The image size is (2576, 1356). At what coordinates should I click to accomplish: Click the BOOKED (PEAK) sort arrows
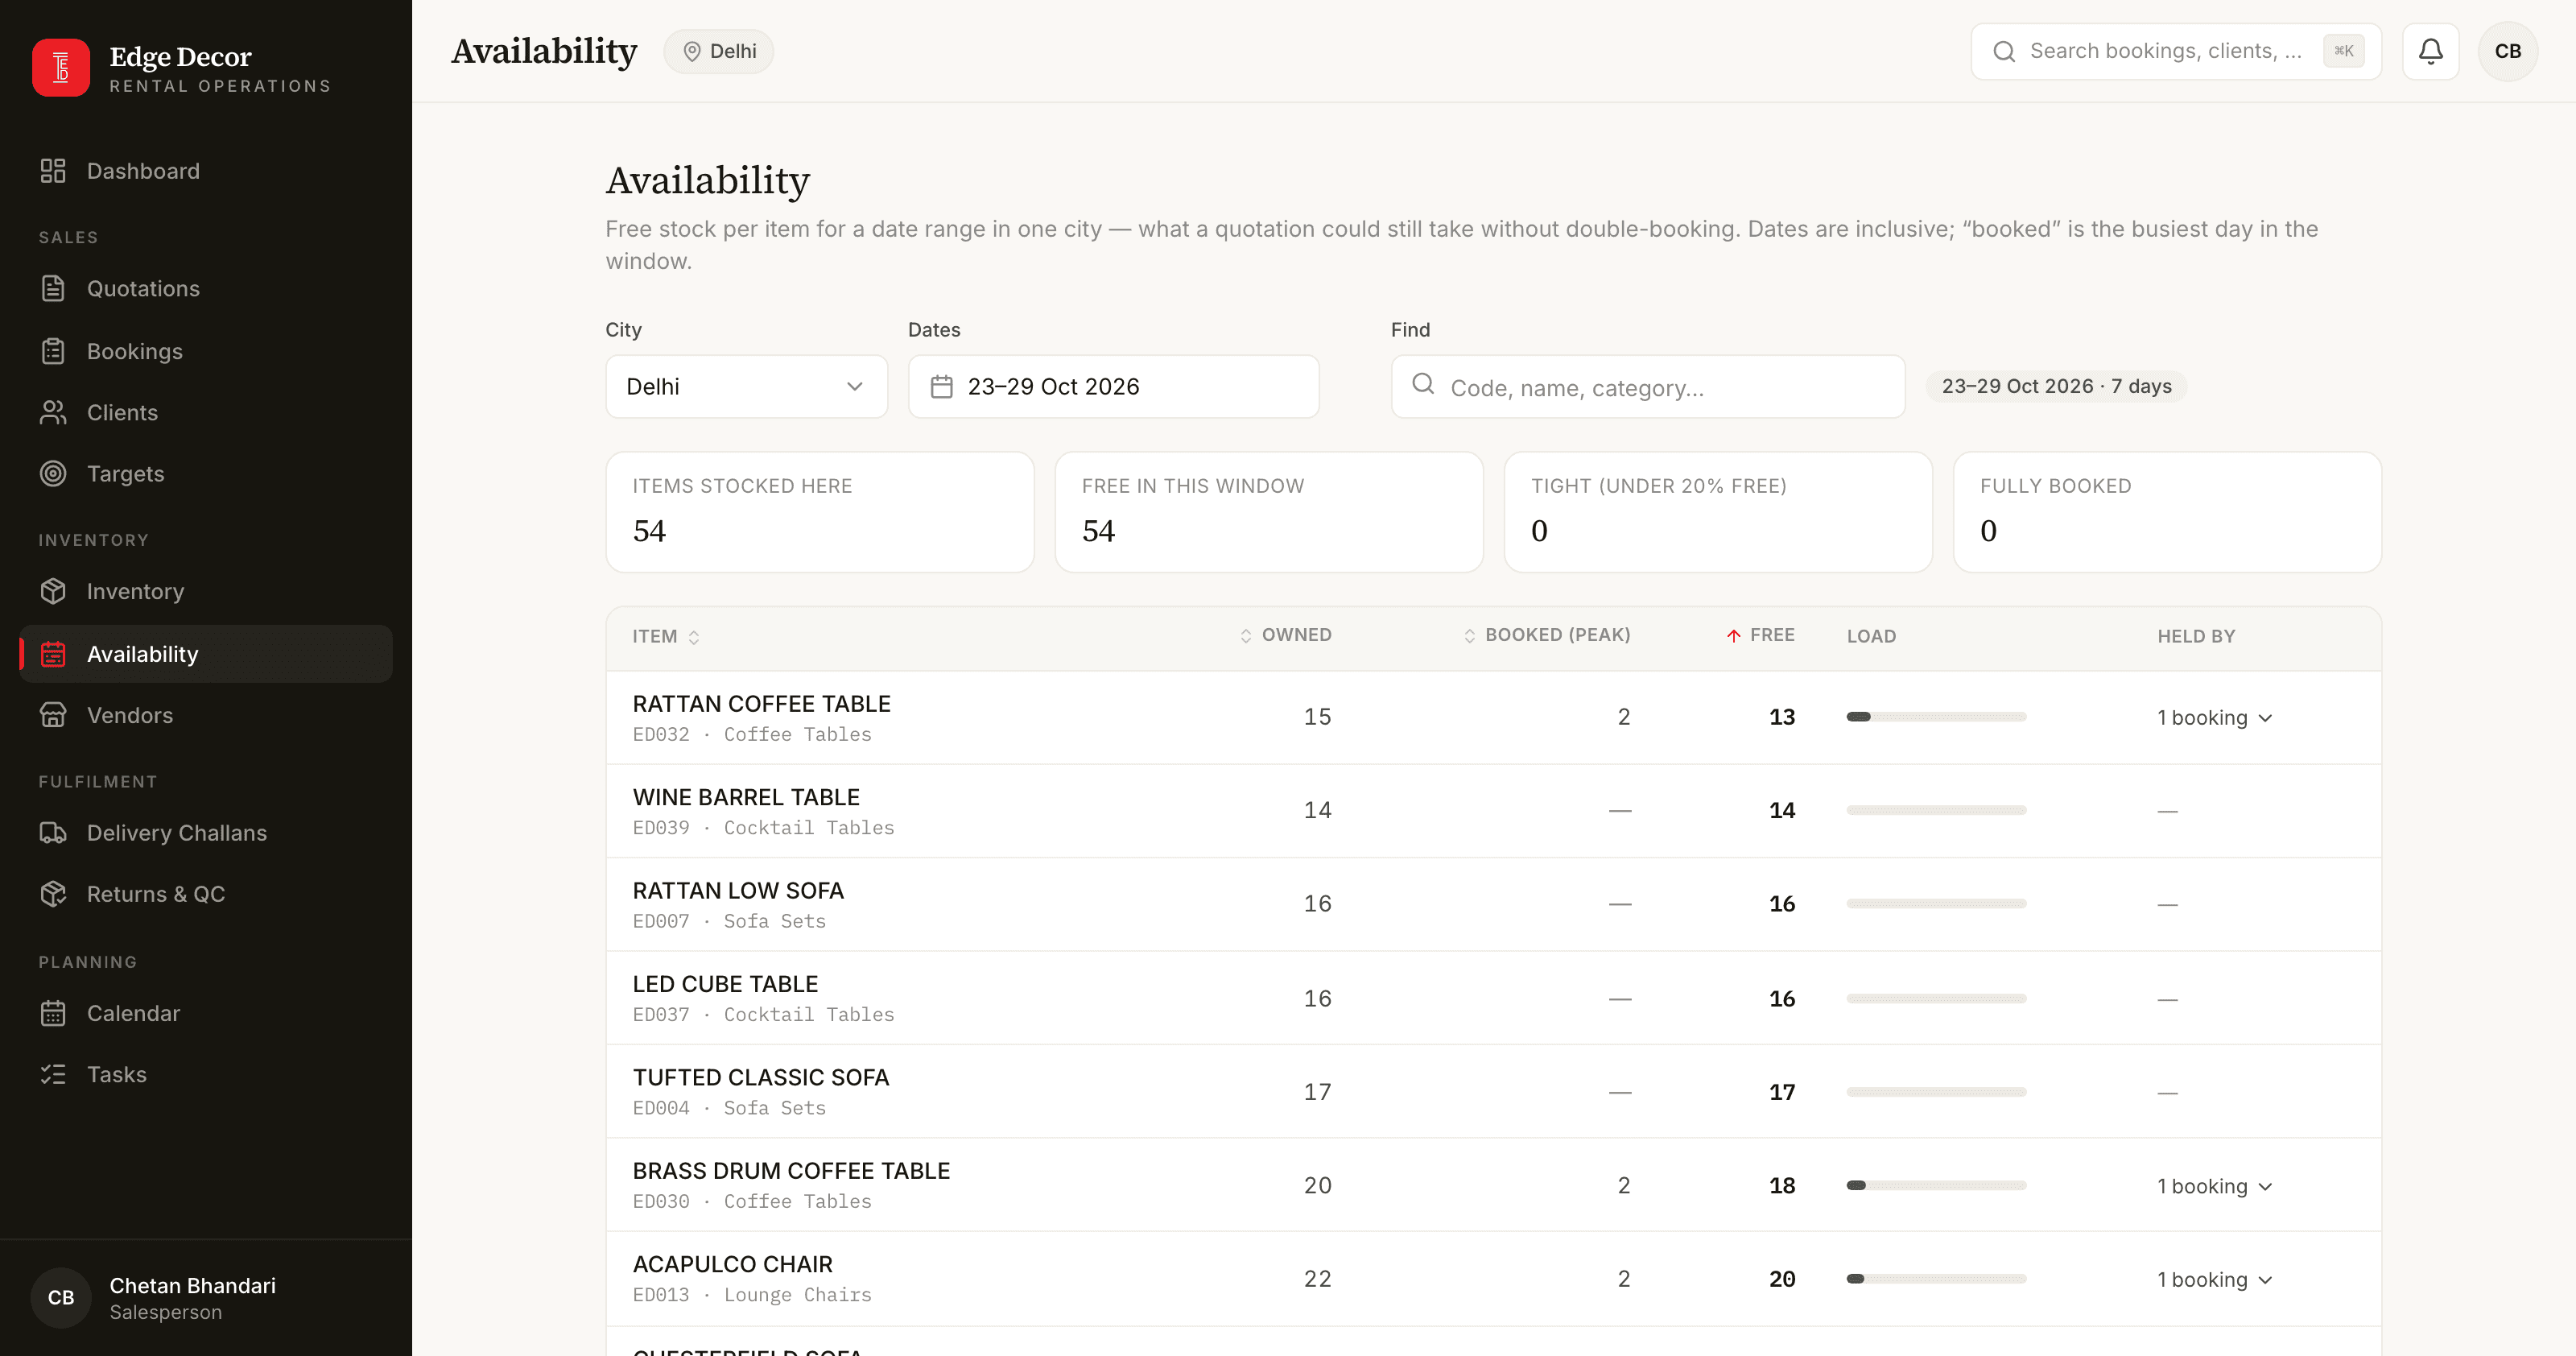[1470, 636]
